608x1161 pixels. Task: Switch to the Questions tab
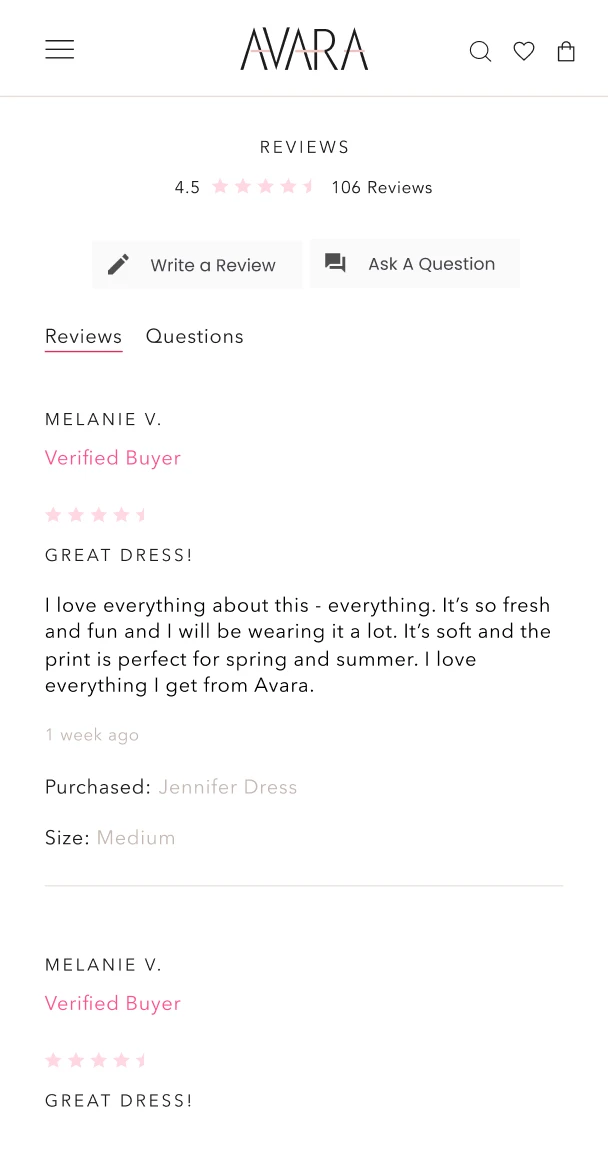pos(195,336)
